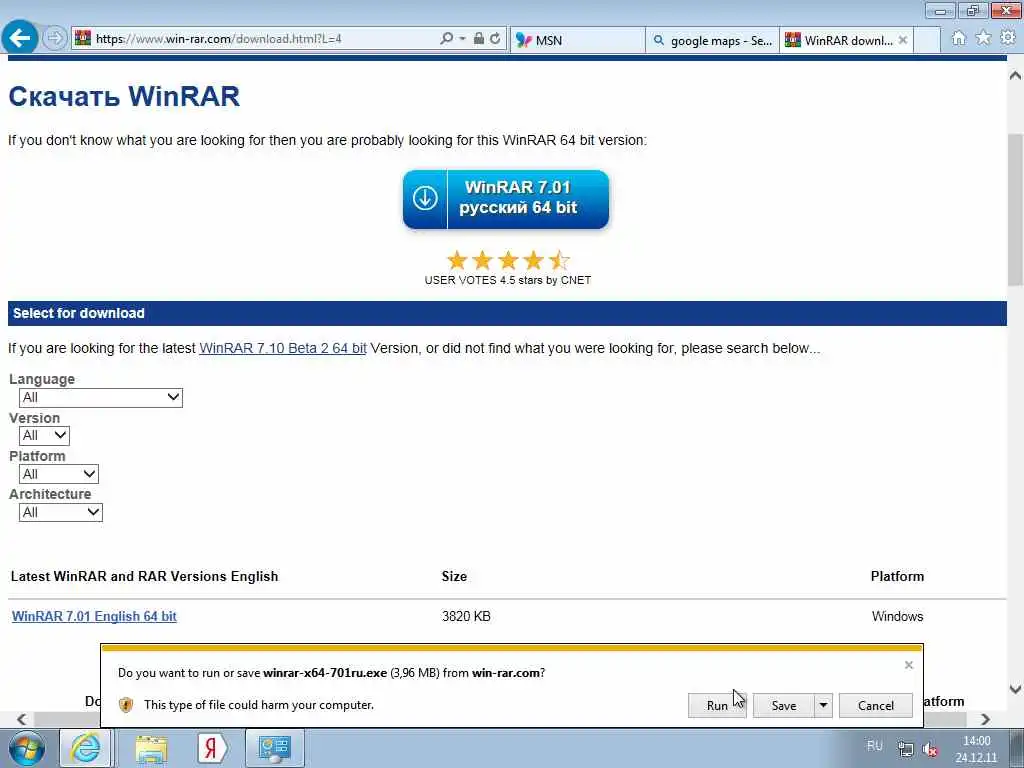Screen dimensions: 1024x768
Task: Click the security shield warning icon
Action: click(x=126, y=705)
